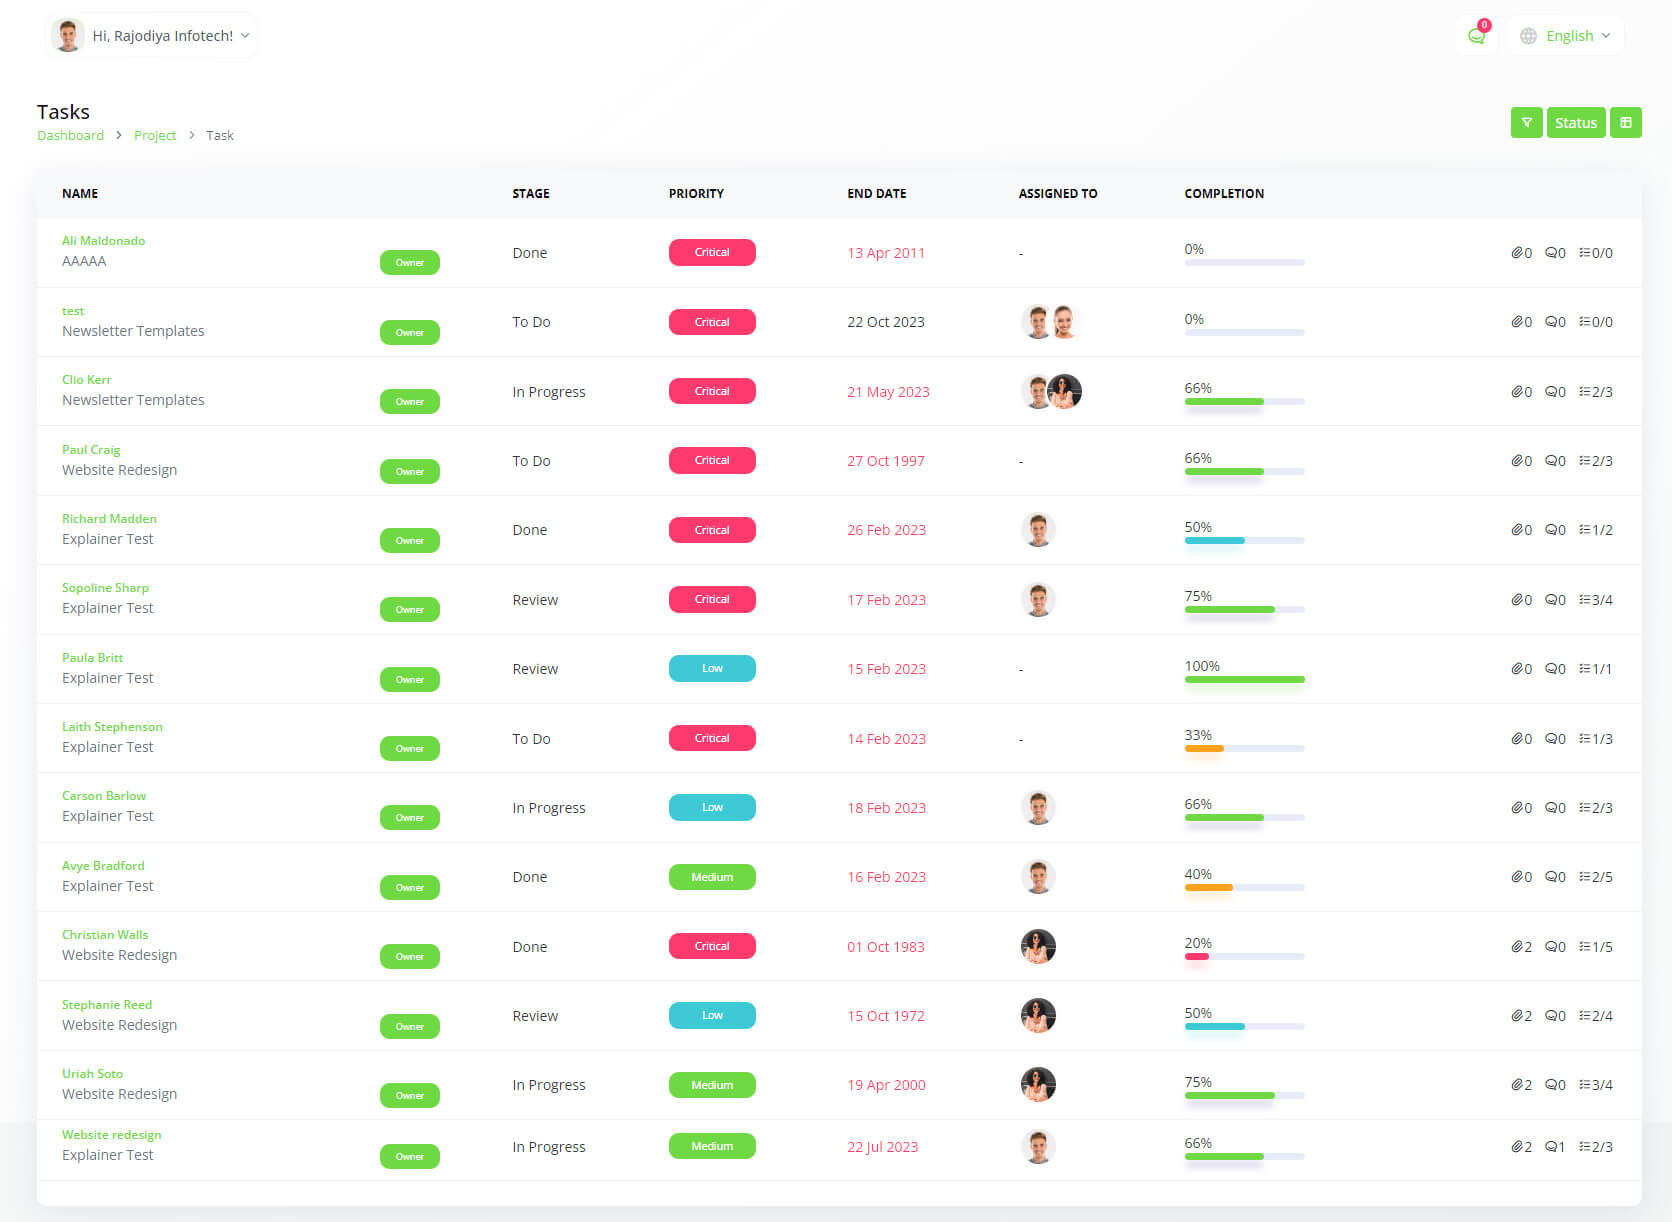Image resolution: width=1672 pixels, height=1222 pixels.
Task: Click the green filter funnel icon
Action: coord(1526,122)
